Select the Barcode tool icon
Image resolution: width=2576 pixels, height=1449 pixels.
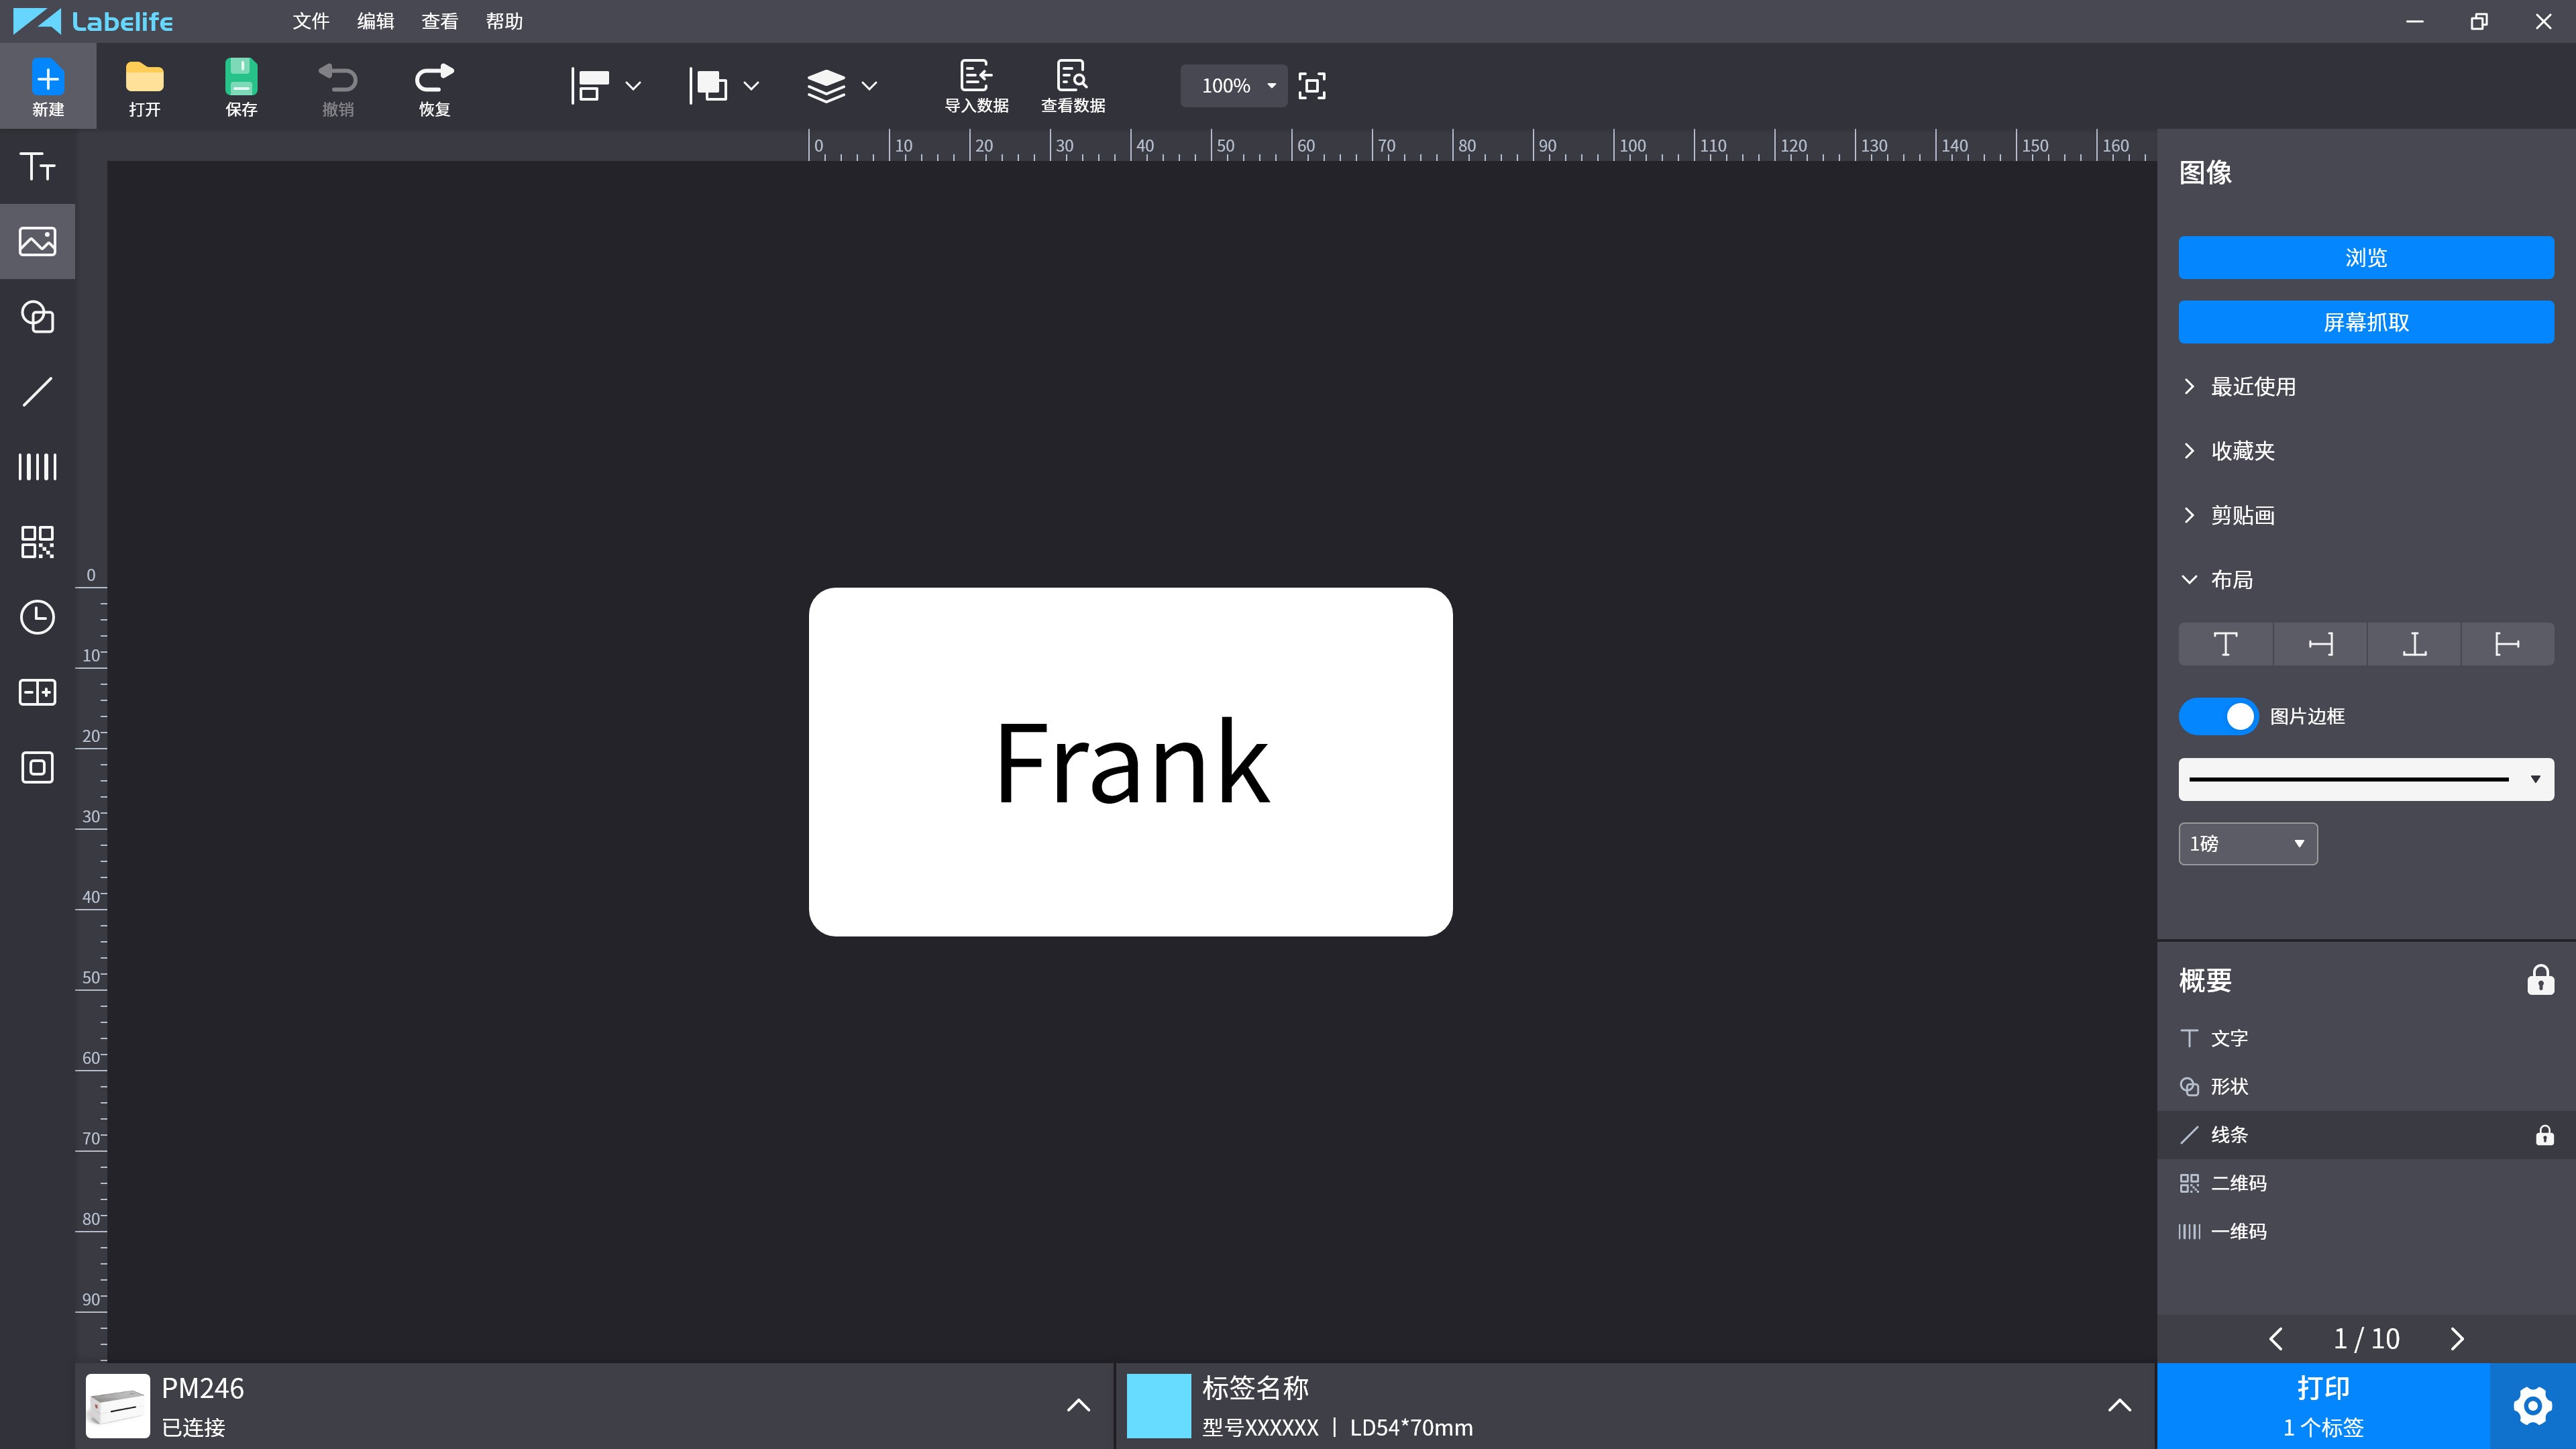(x=37, y=467)
